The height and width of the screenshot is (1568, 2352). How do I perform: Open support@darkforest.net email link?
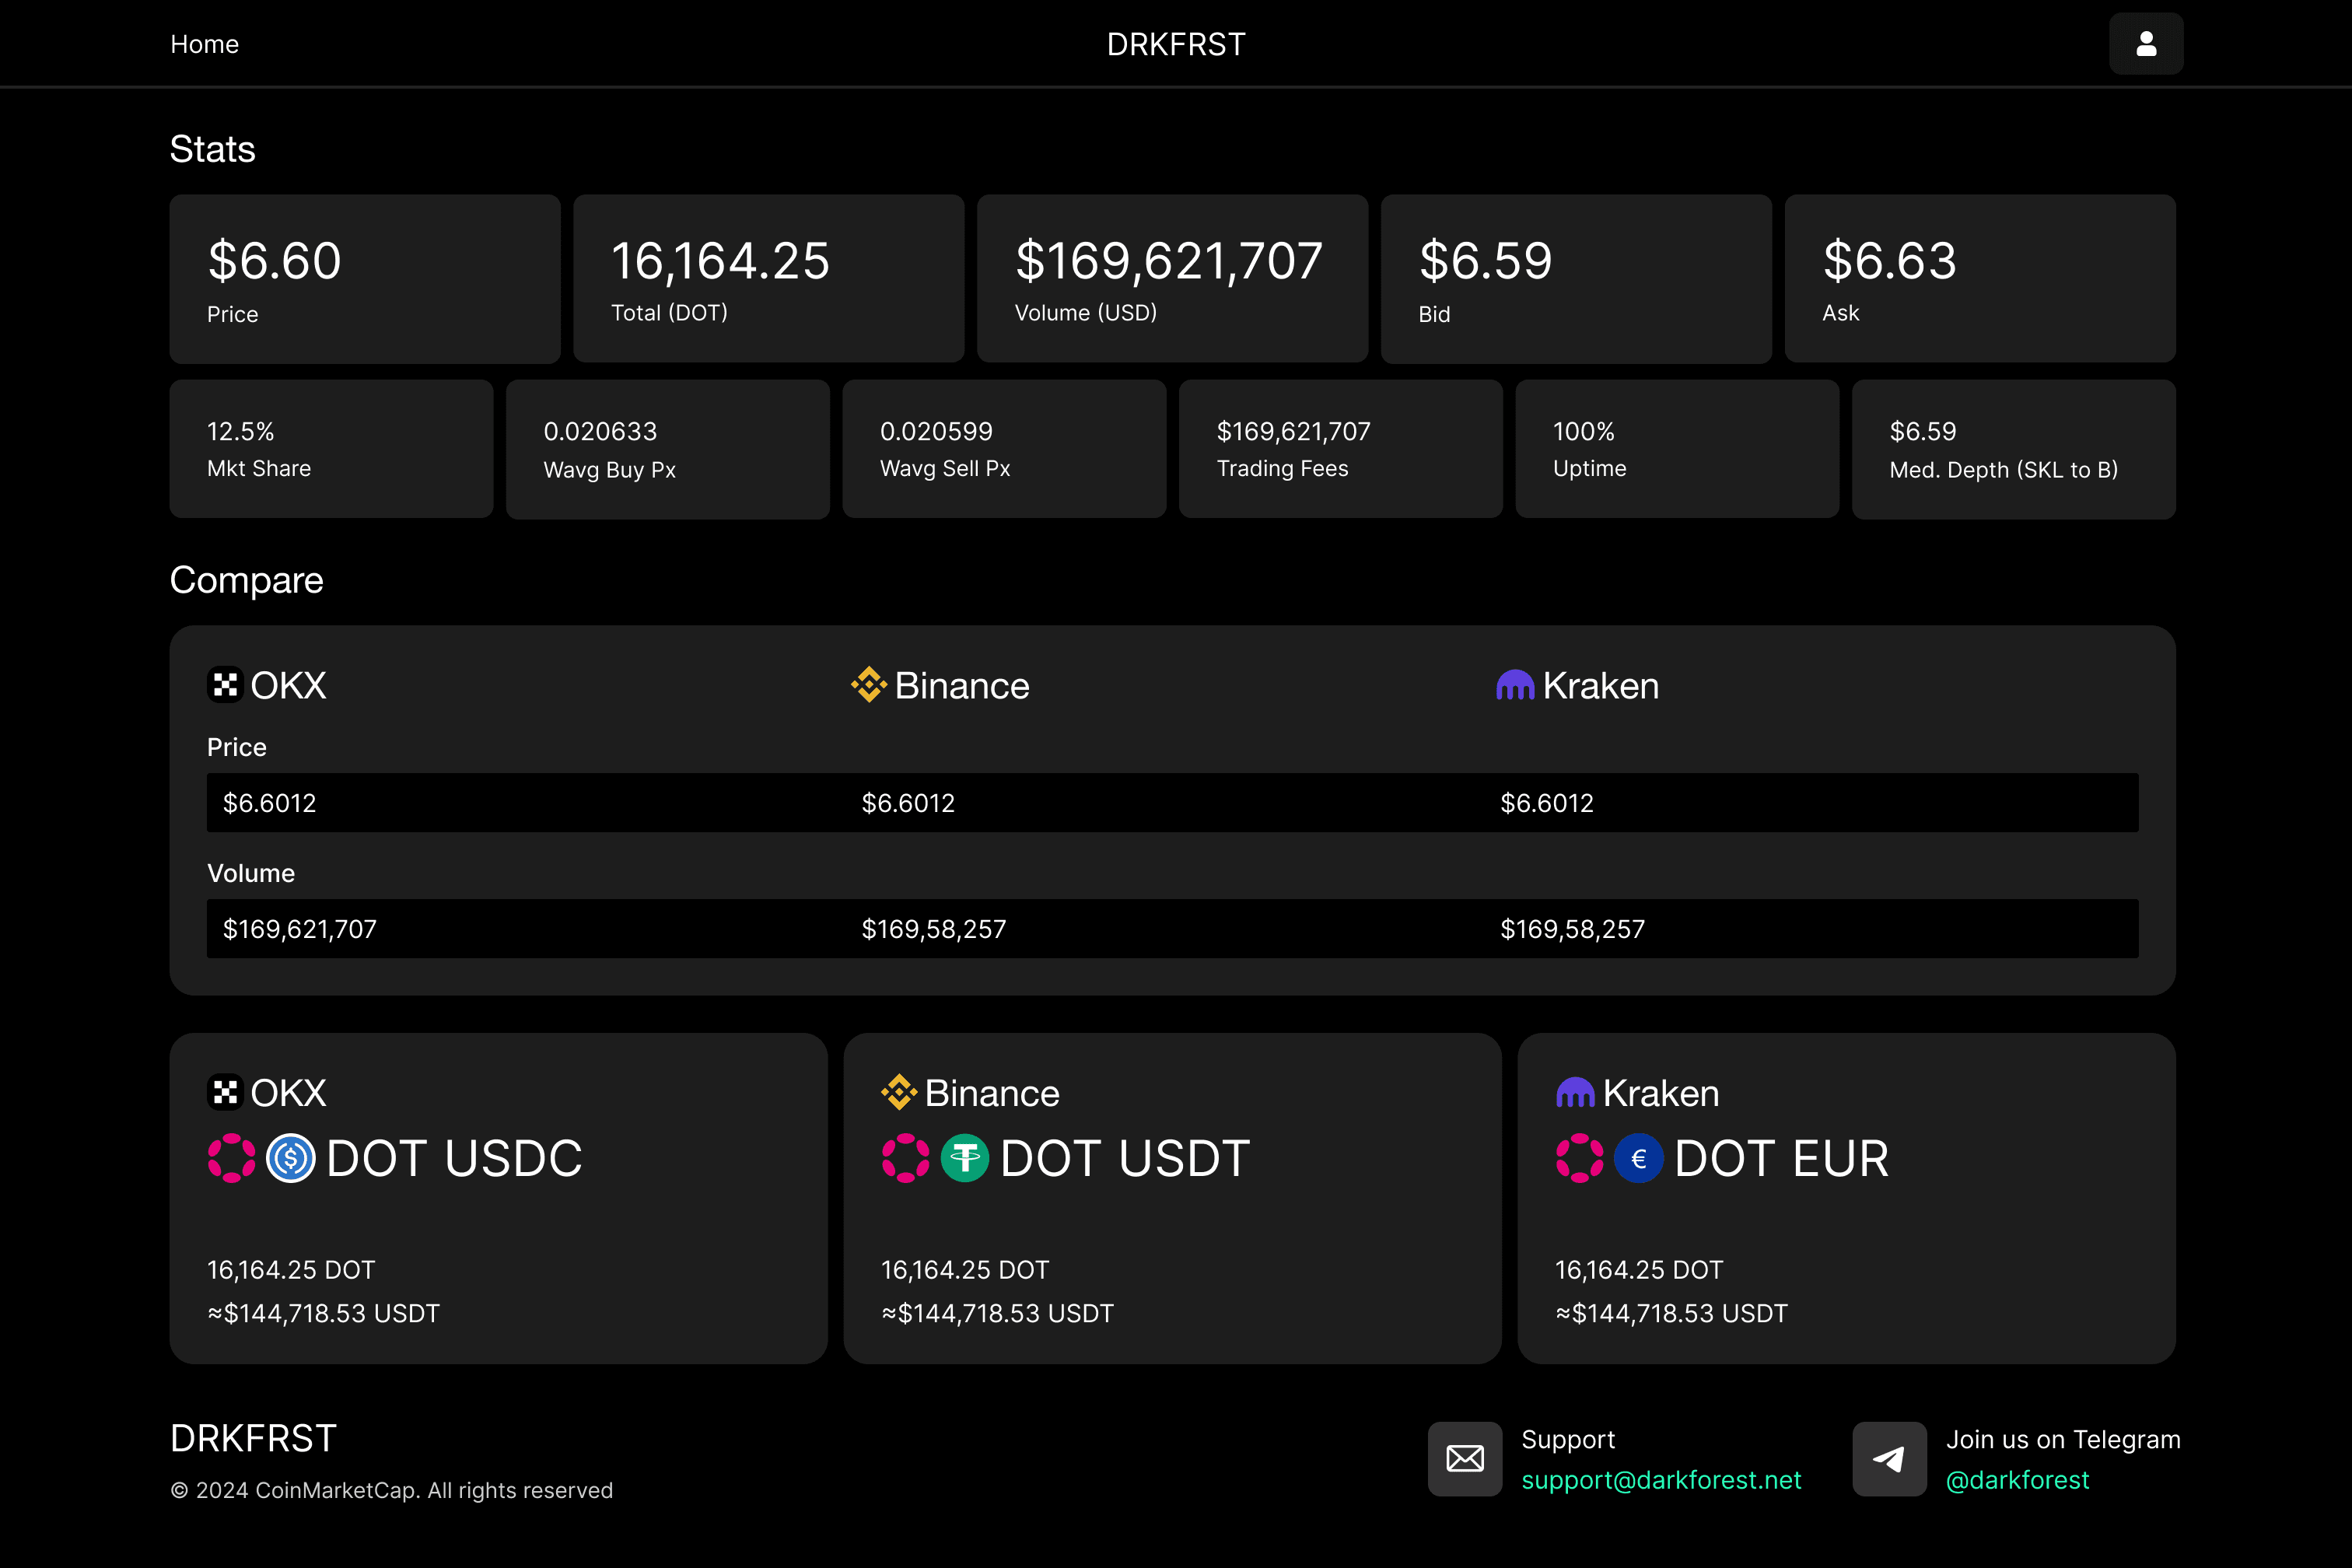pyautogui.click(x=1661, y=1480)
